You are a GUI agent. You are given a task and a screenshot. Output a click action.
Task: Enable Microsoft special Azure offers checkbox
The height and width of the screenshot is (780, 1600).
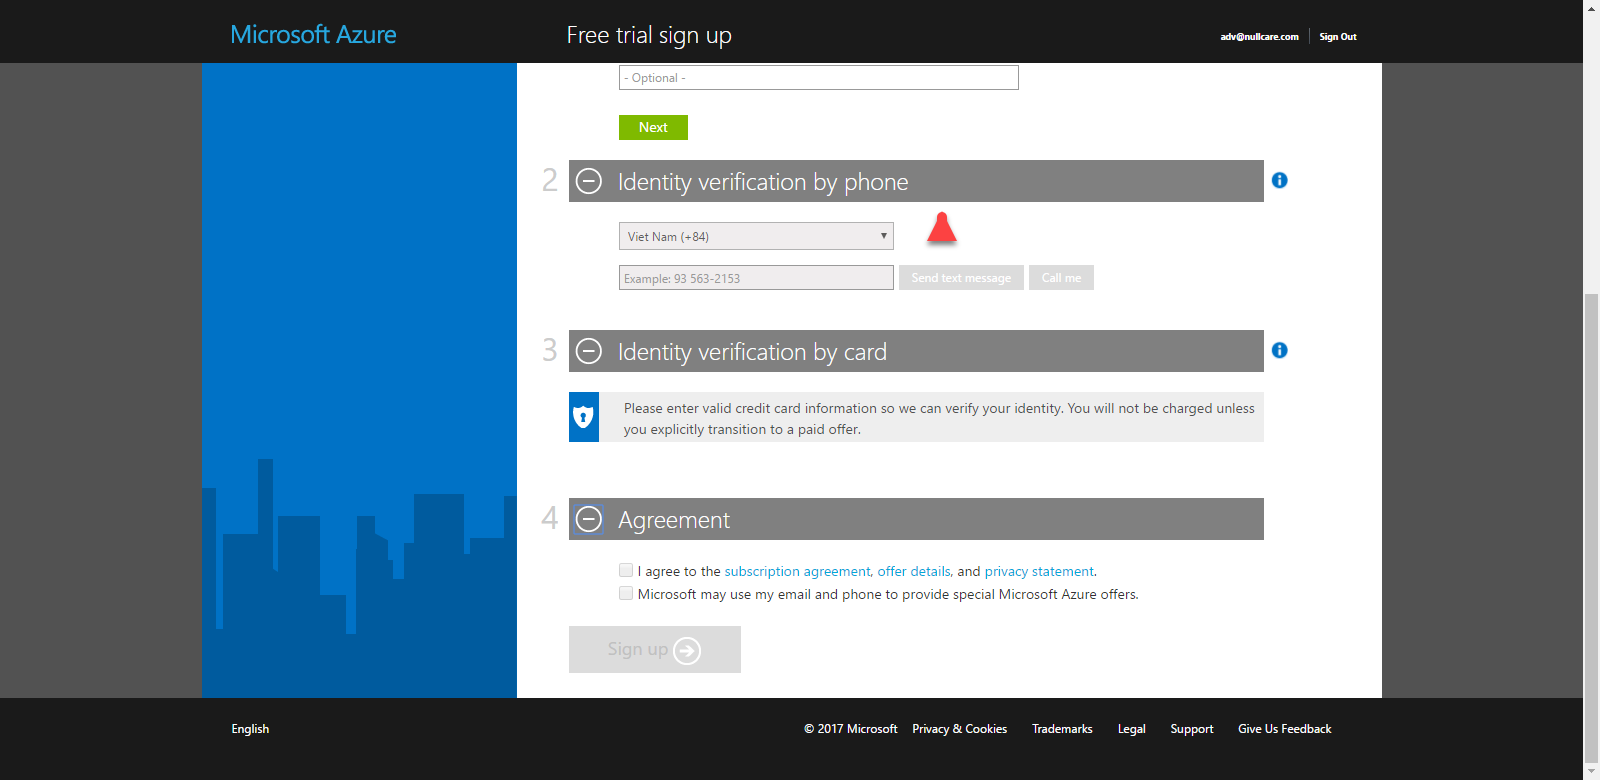tap(626, 593)
